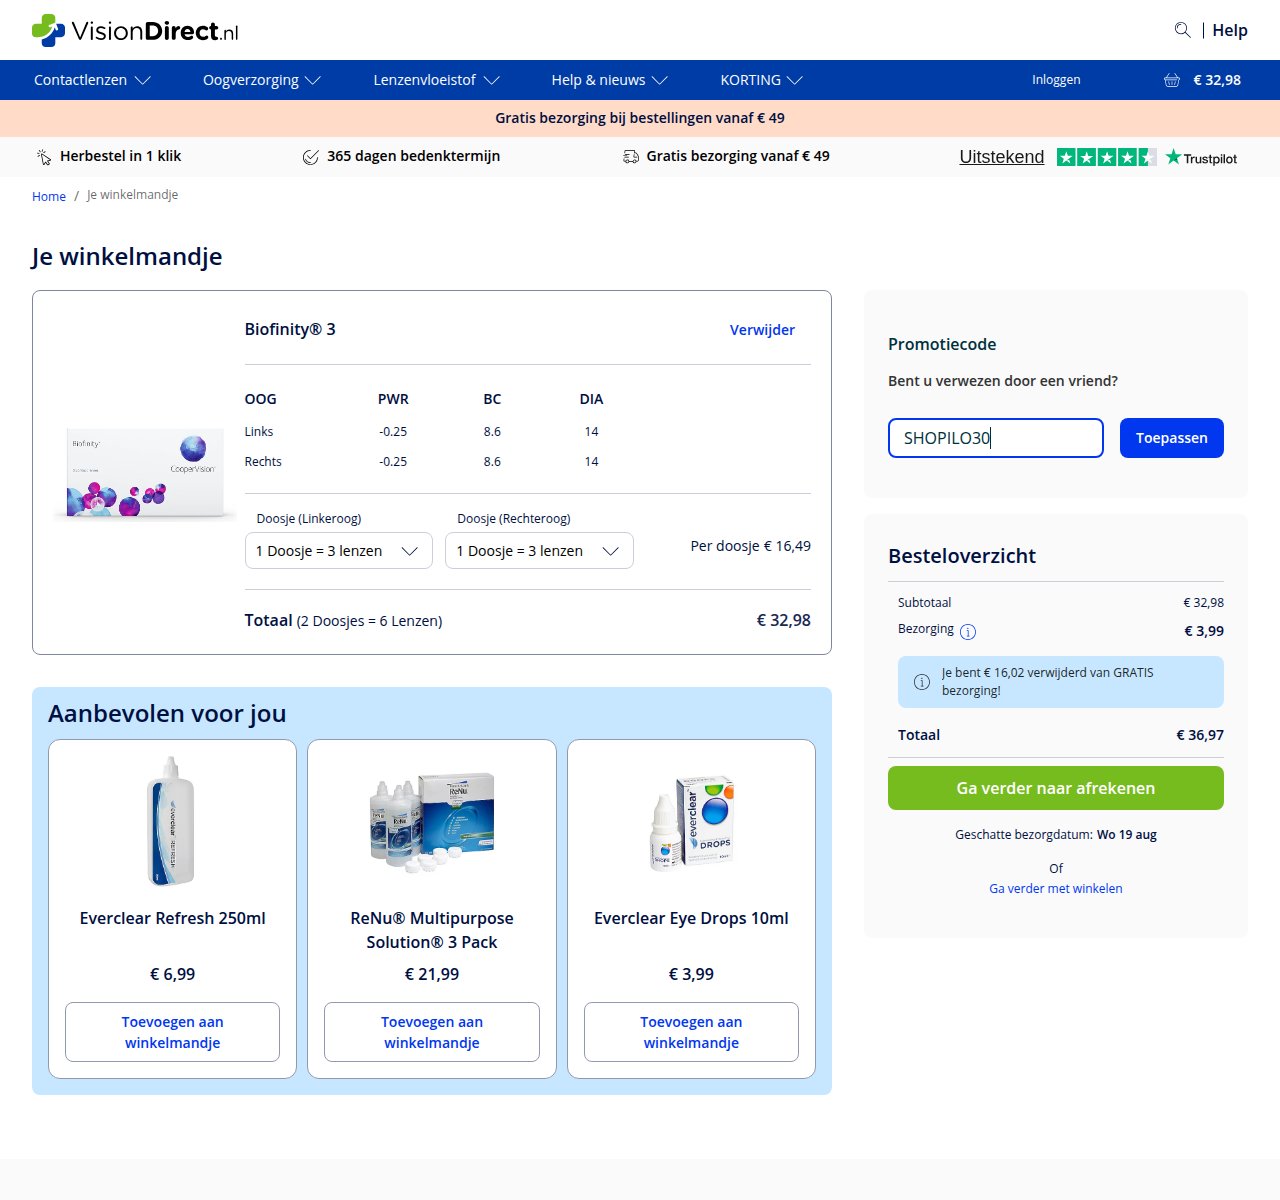Click the delivery truck icon
1280x1200 pixels.
click(x=631, y=157)
